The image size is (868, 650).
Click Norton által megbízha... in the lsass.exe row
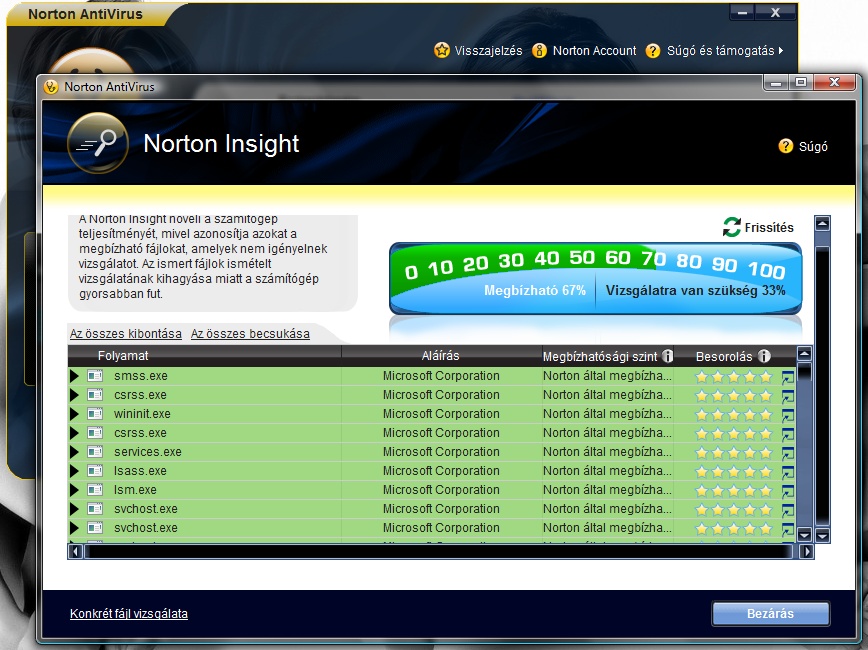pos(607,471)
